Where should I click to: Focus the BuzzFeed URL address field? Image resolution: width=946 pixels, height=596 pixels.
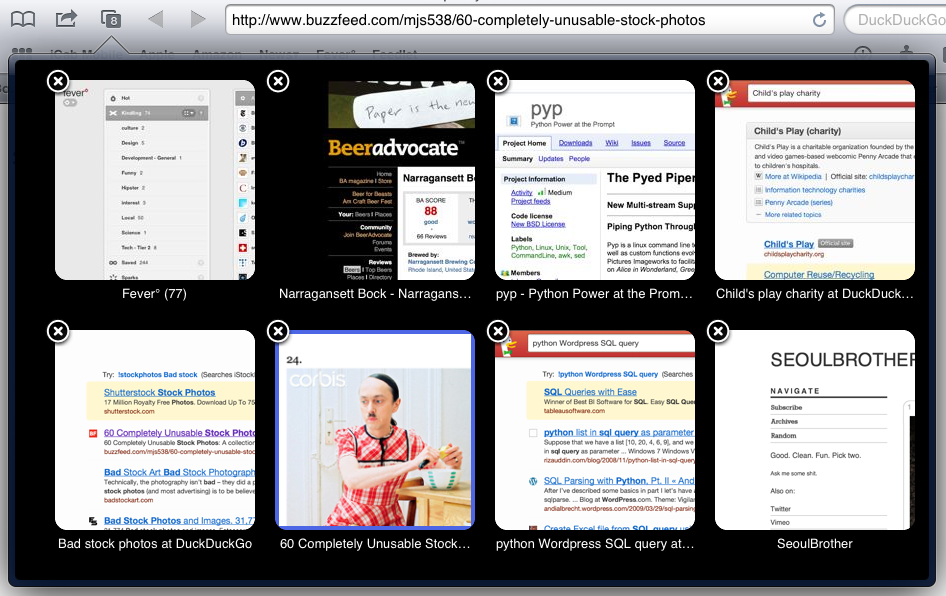(530, 20)
